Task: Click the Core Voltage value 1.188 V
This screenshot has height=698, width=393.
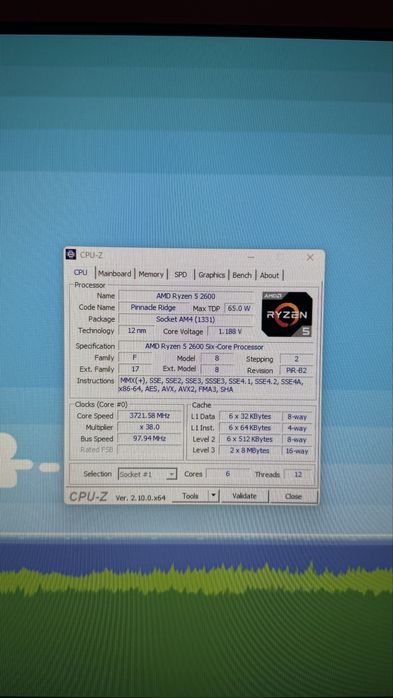Action: 230,332
